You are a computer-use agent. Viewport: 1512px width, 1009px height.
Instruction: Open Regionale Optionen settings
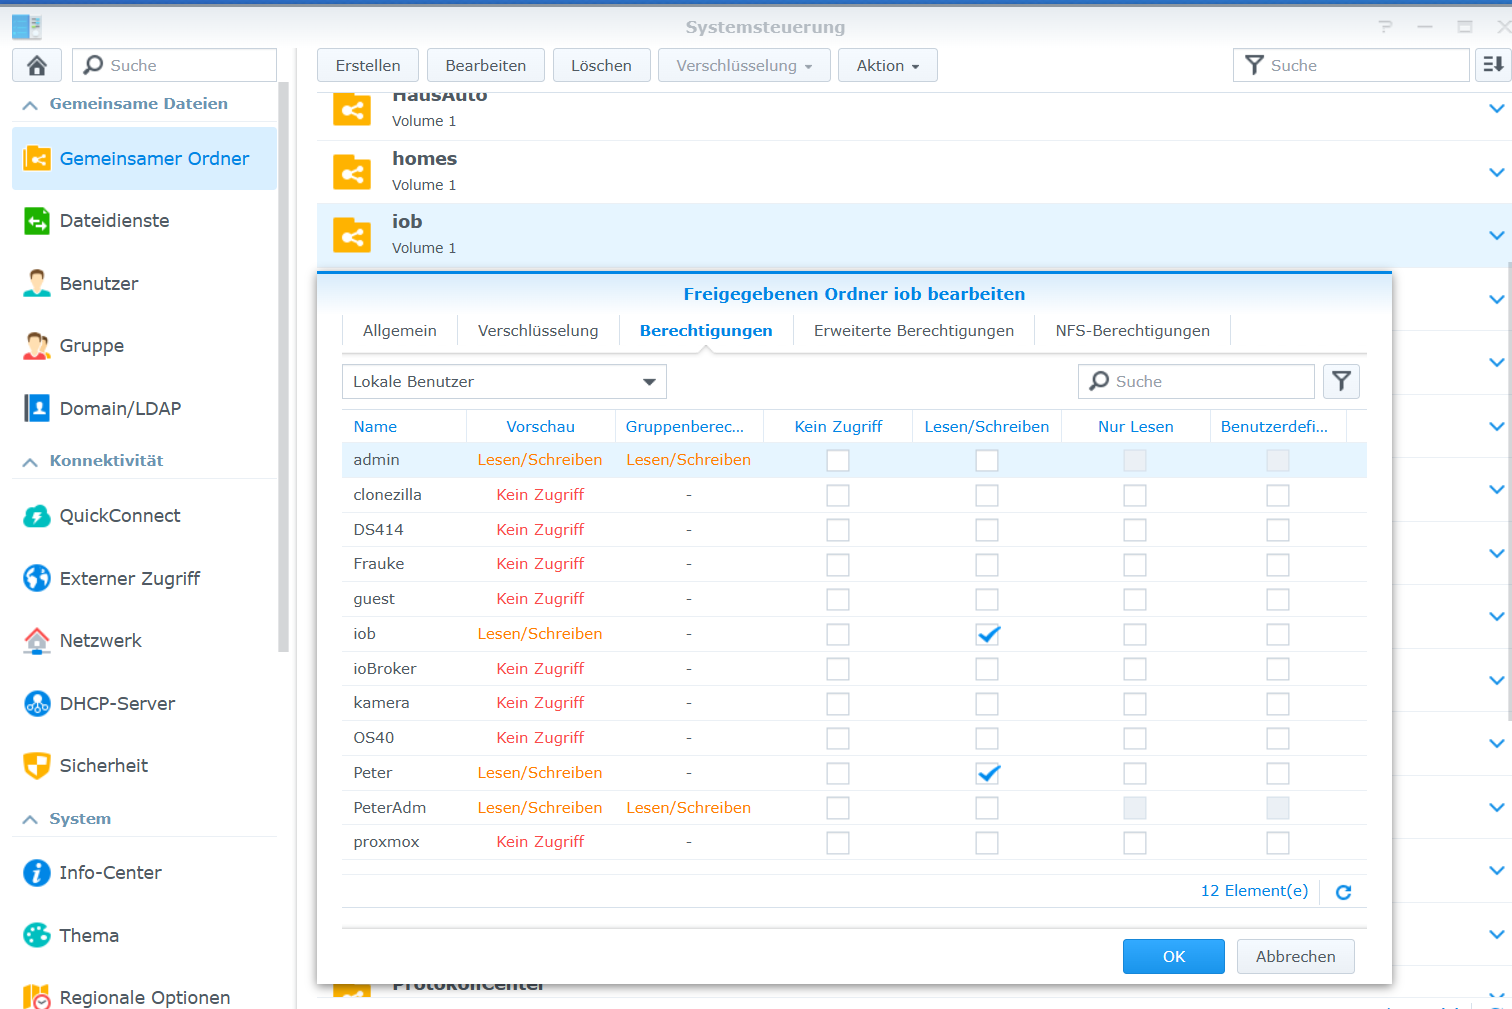click(x=144, y=996)
